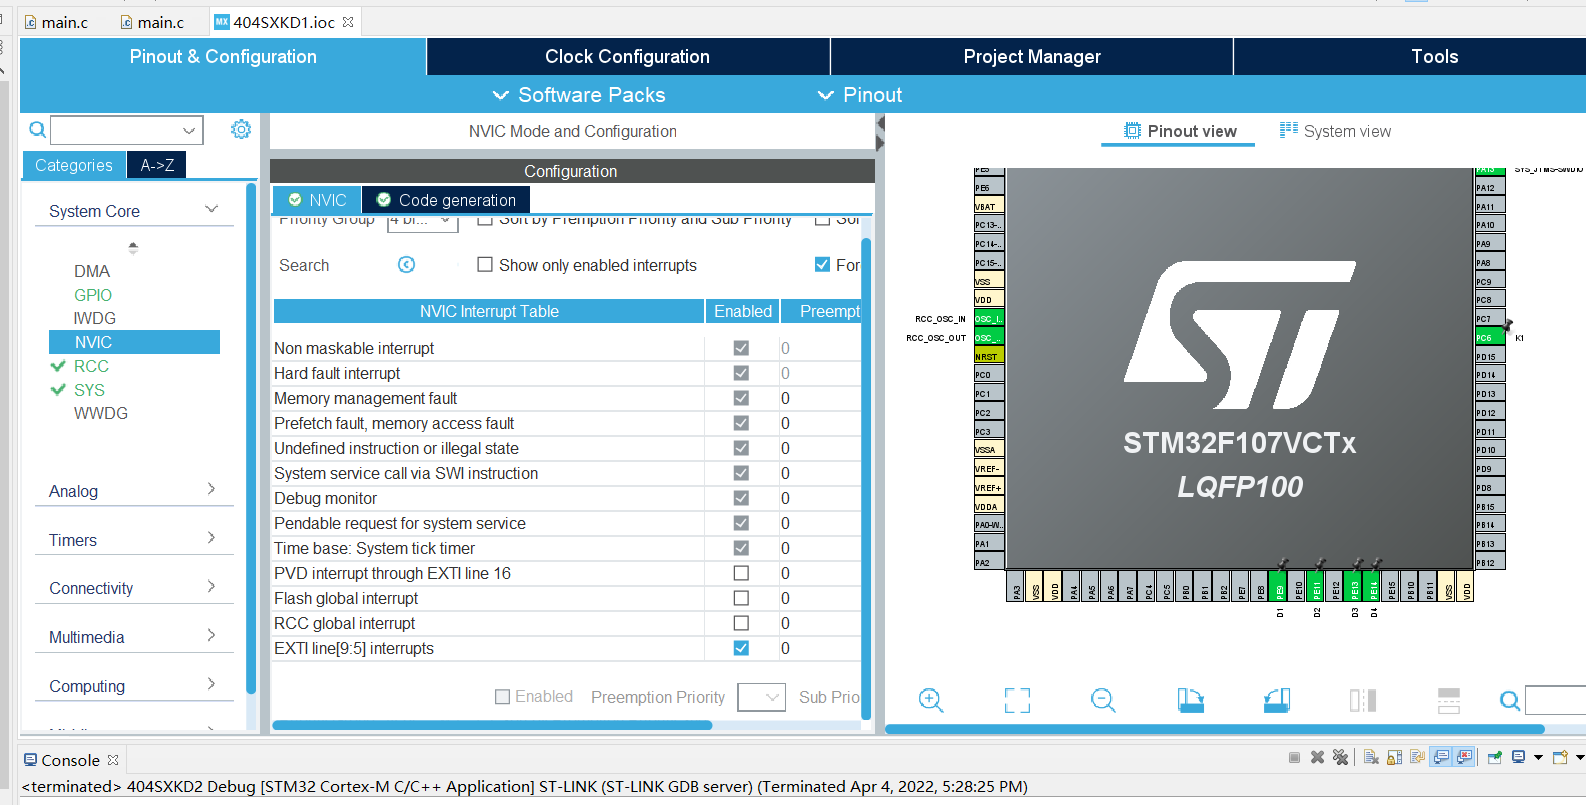
Task: Zoom in on the pinout chip view
Action: pyautogui.click(x=931, y=700)
